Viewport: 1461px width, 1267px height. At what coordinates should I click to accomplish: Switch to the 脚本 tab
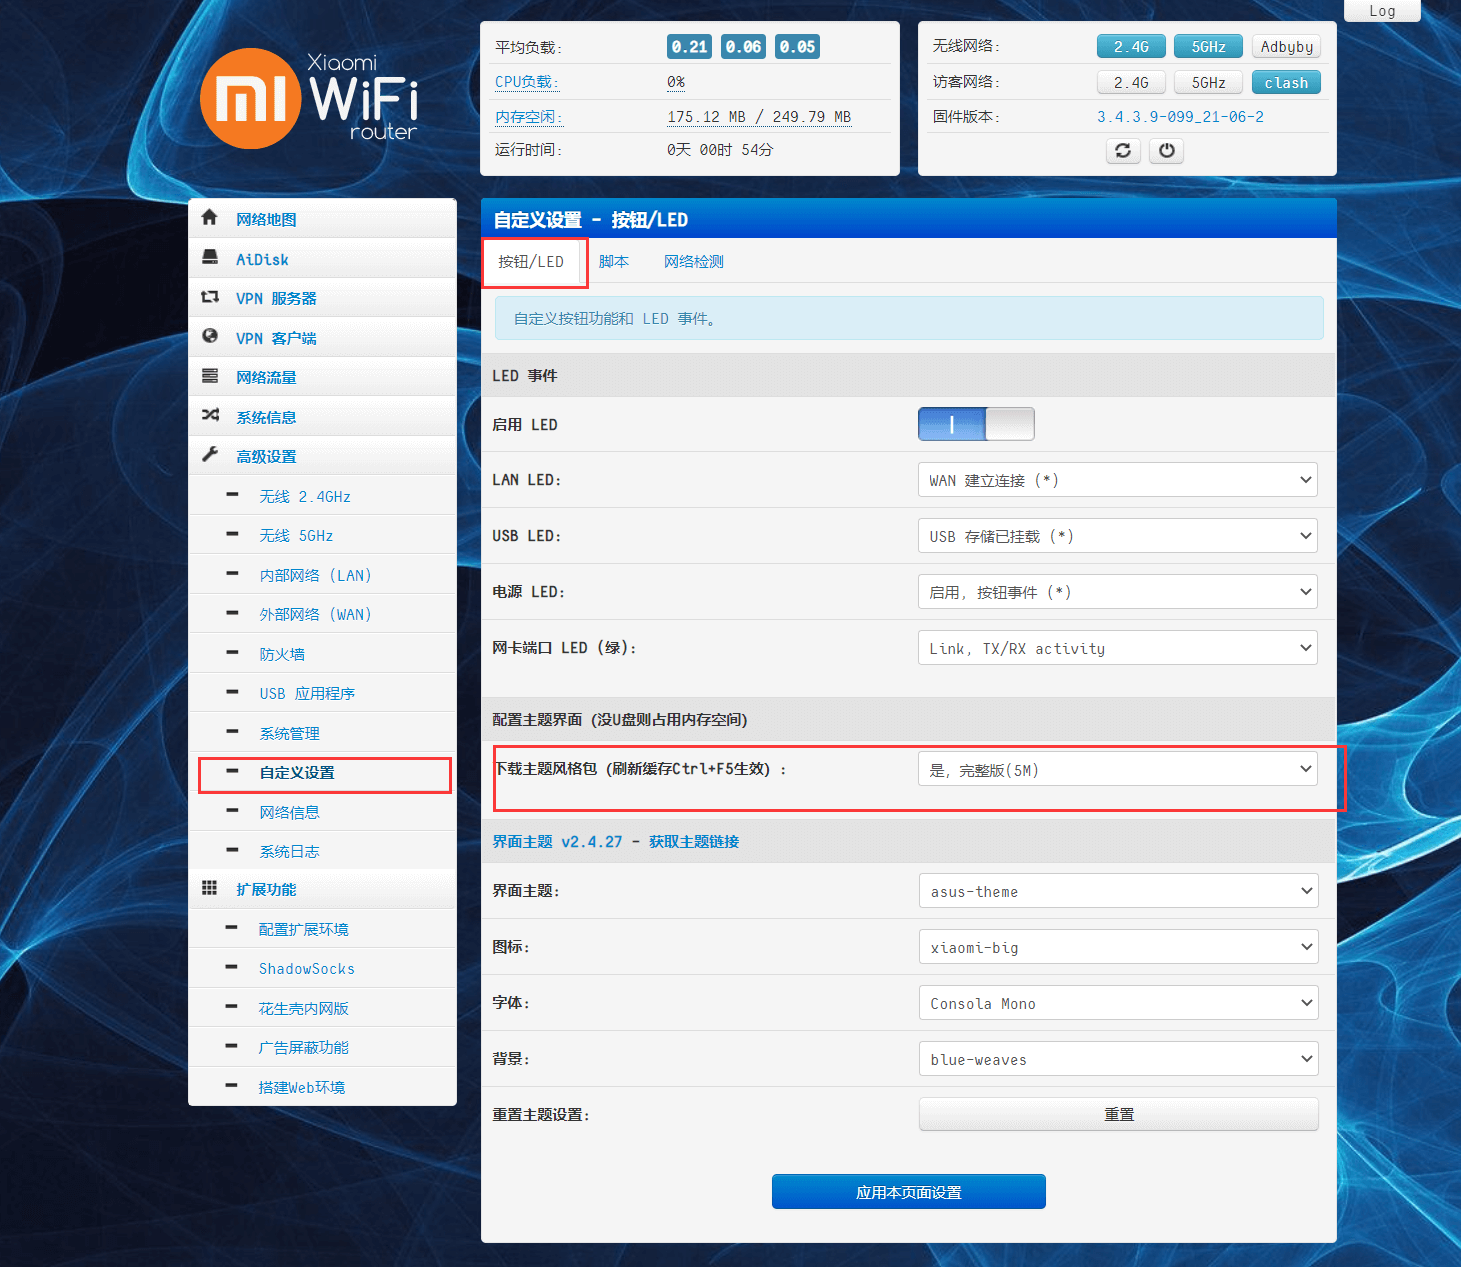tap(614, 262)
